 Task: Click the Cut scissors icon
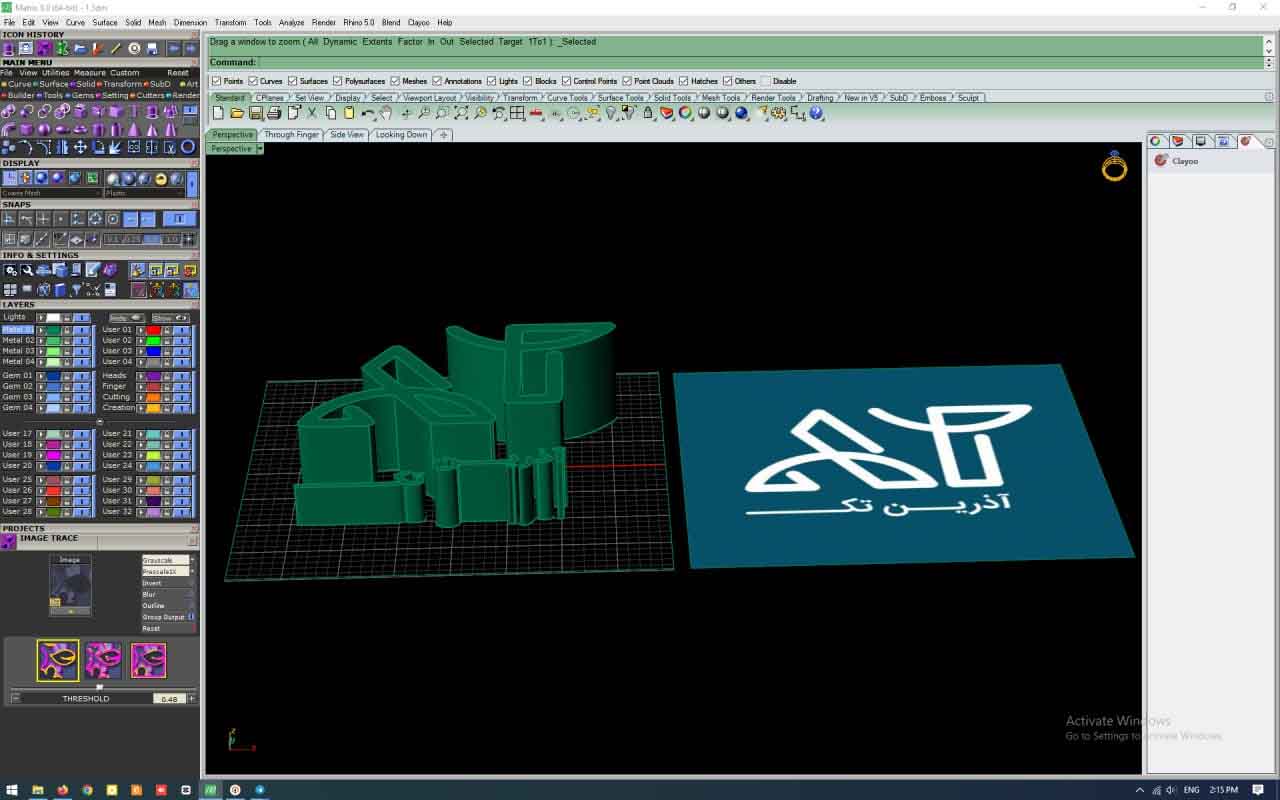[312, 114]
